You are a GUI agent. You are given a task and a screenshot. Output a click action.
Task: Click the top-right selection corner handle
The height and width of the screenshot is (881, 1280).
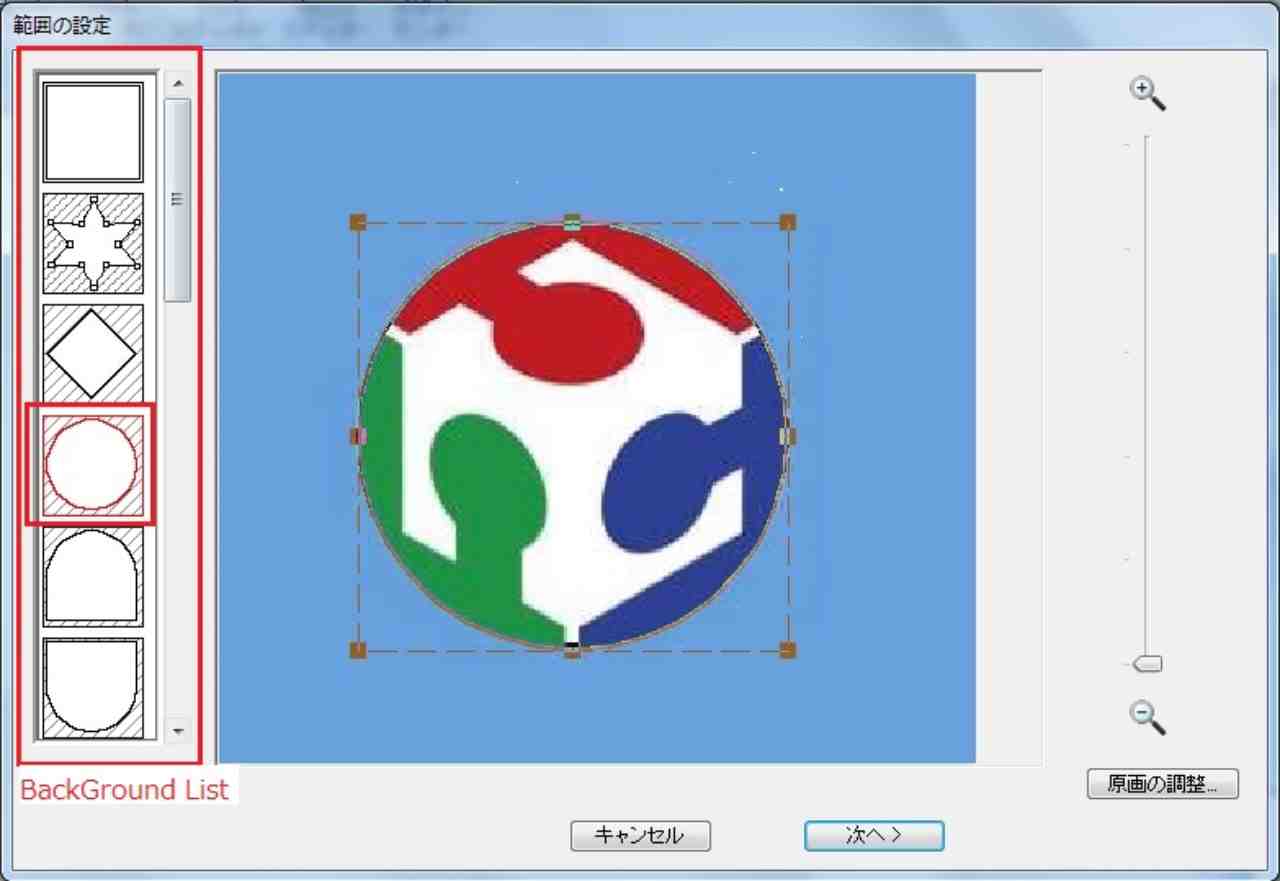tap(787, 222)
